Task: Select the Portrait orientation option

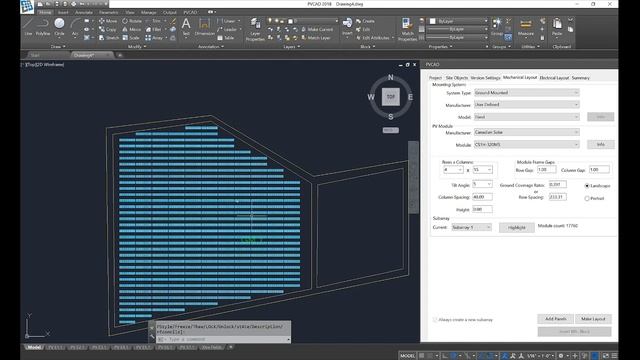Action: point(587,198)
